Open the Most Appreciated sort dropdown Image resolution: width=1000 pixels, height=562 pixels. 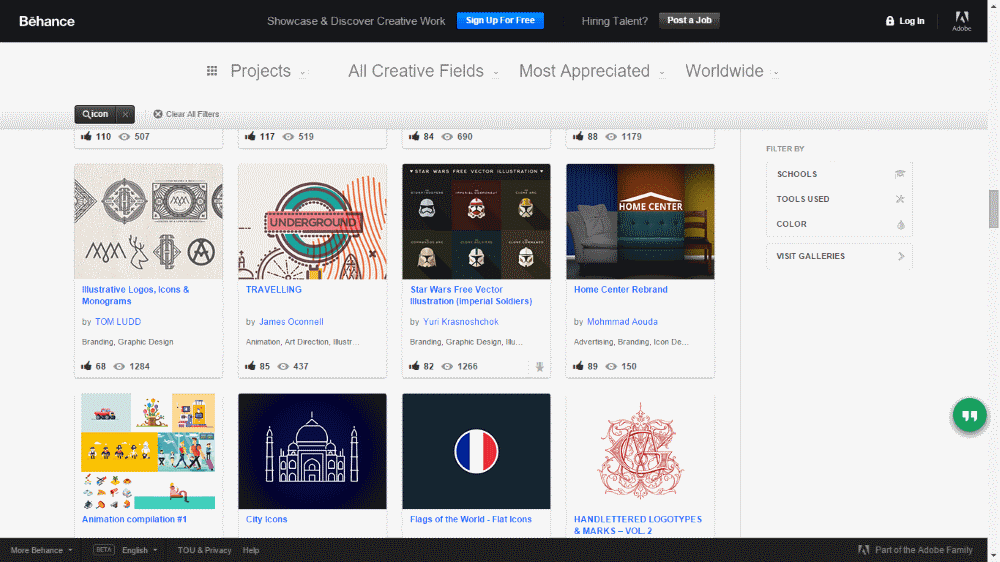tap(592, 71)
